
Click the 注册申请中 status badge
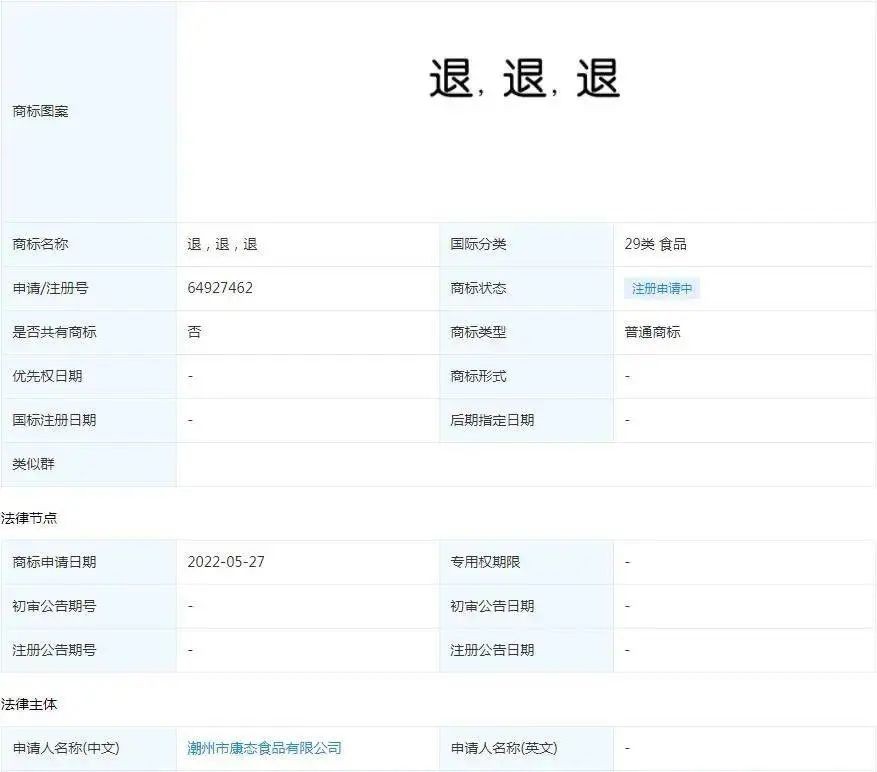[662, 289]
